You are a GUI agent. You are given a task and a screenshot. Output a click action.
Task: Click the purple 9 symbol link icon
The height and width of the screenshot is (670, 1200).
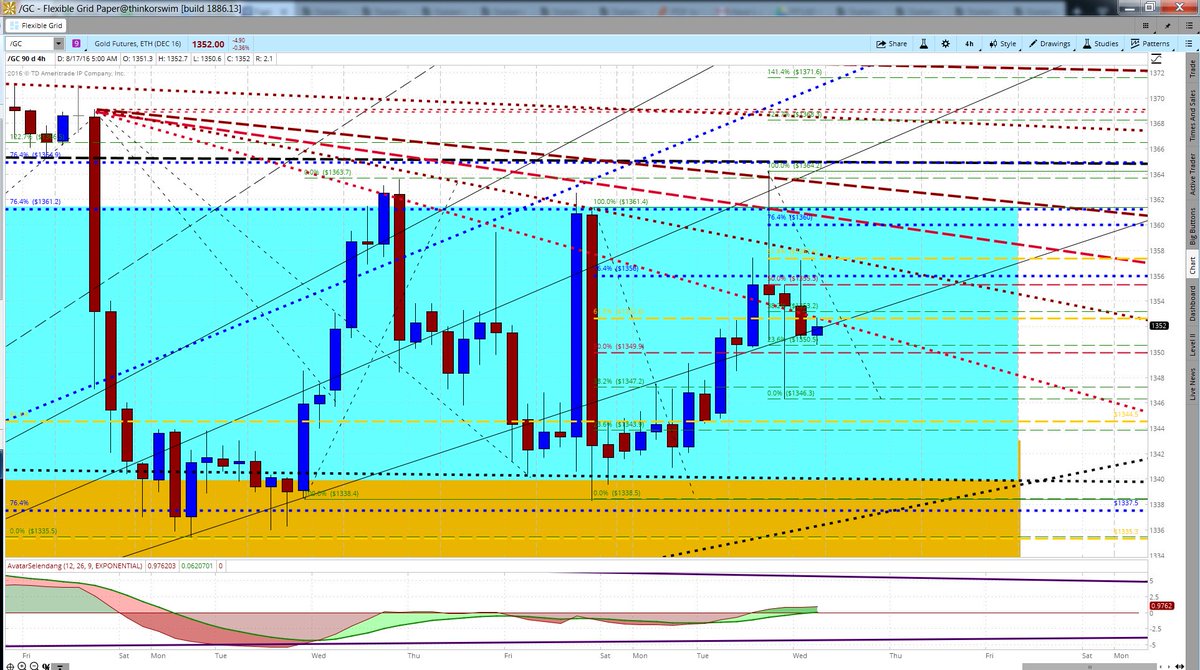(x=76, y=44)
